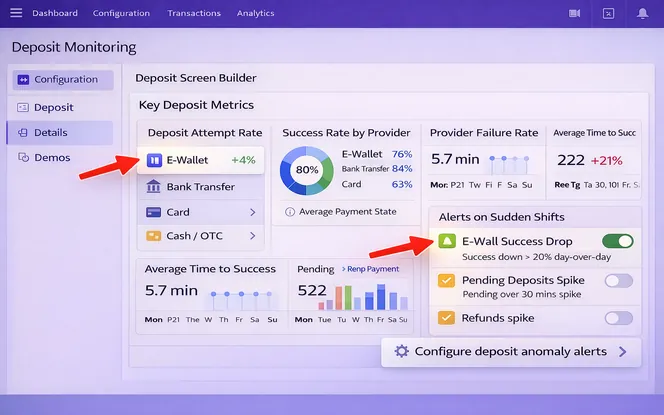This screenshot has width=664, height=415.
Task: Click the green alert icon for E-Wall Success Drop
Action: click(x=447, y=241)
